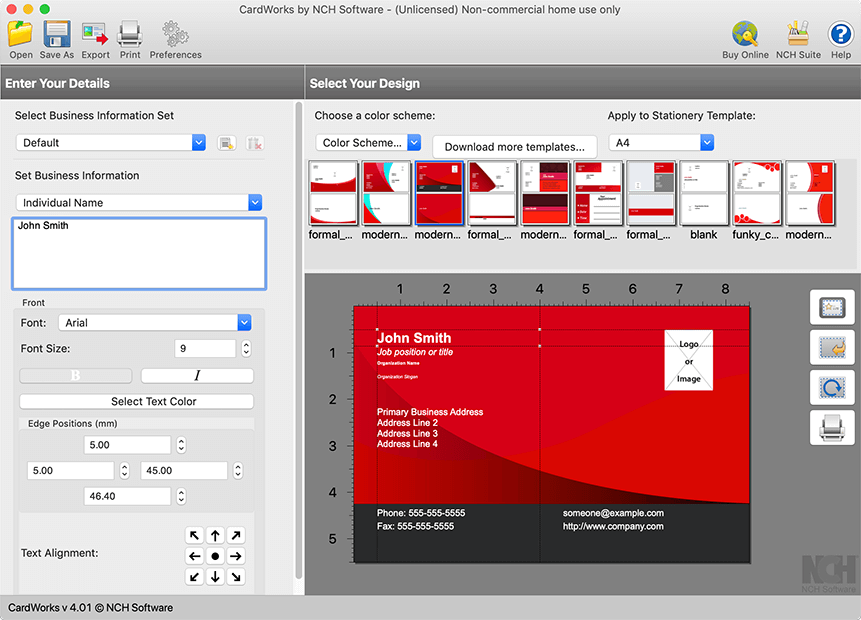Click the Font Size input field showing 9
The image size is (861, 620).
point(205,348)
